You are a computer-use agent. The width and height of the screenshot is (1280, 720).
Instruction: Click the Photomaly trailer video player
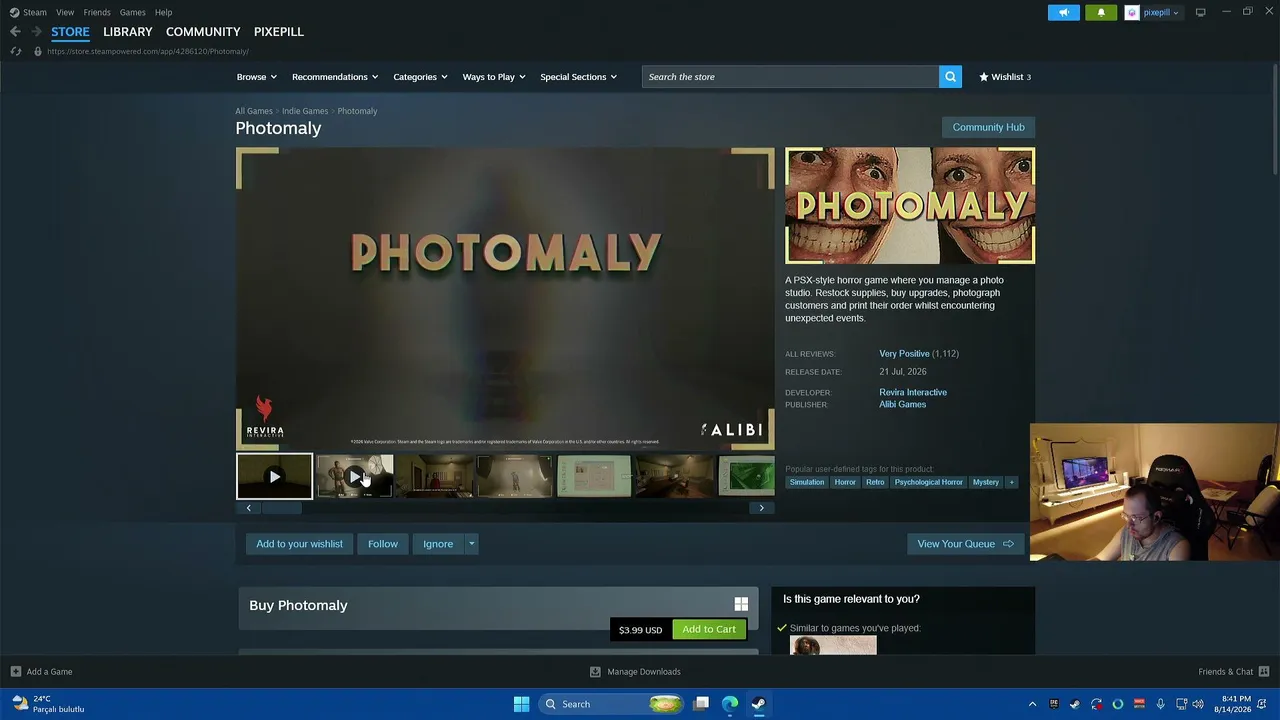pyautogui.click(x=505, y=299)
